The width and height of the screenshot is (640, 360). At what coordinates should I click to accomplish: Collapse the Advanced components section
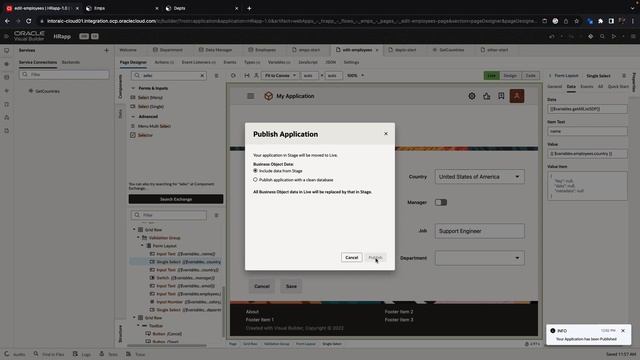[x=133, y=116]
